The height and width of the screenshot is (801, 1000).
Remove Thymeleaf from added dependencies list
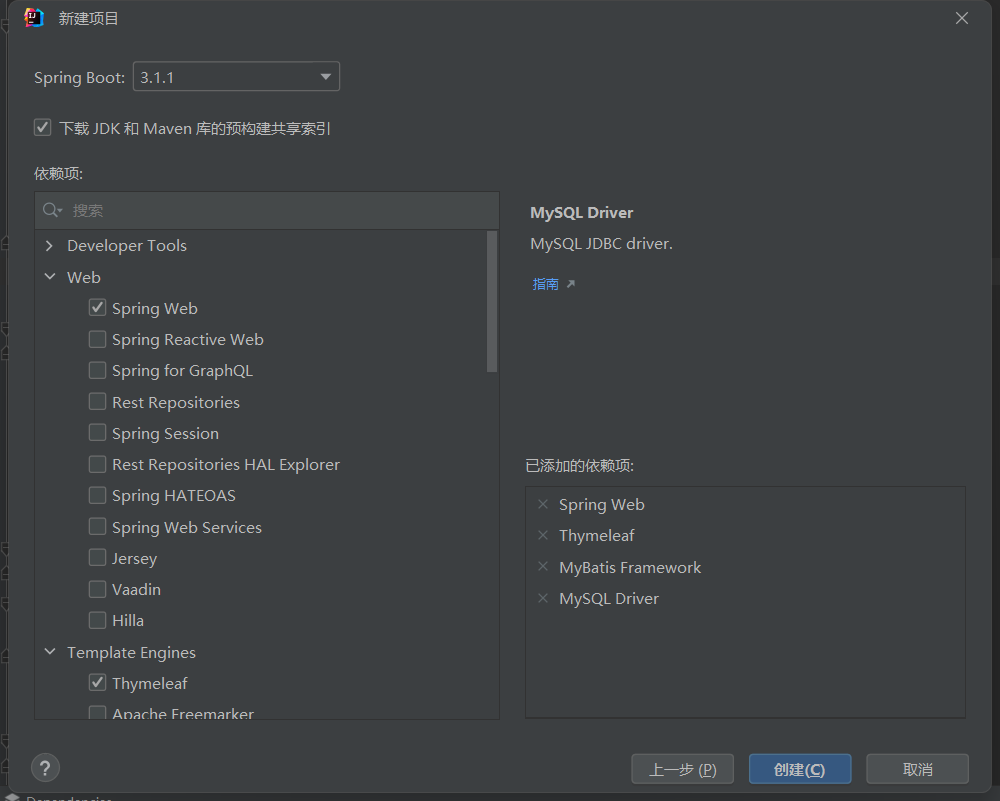click(543, 536)
